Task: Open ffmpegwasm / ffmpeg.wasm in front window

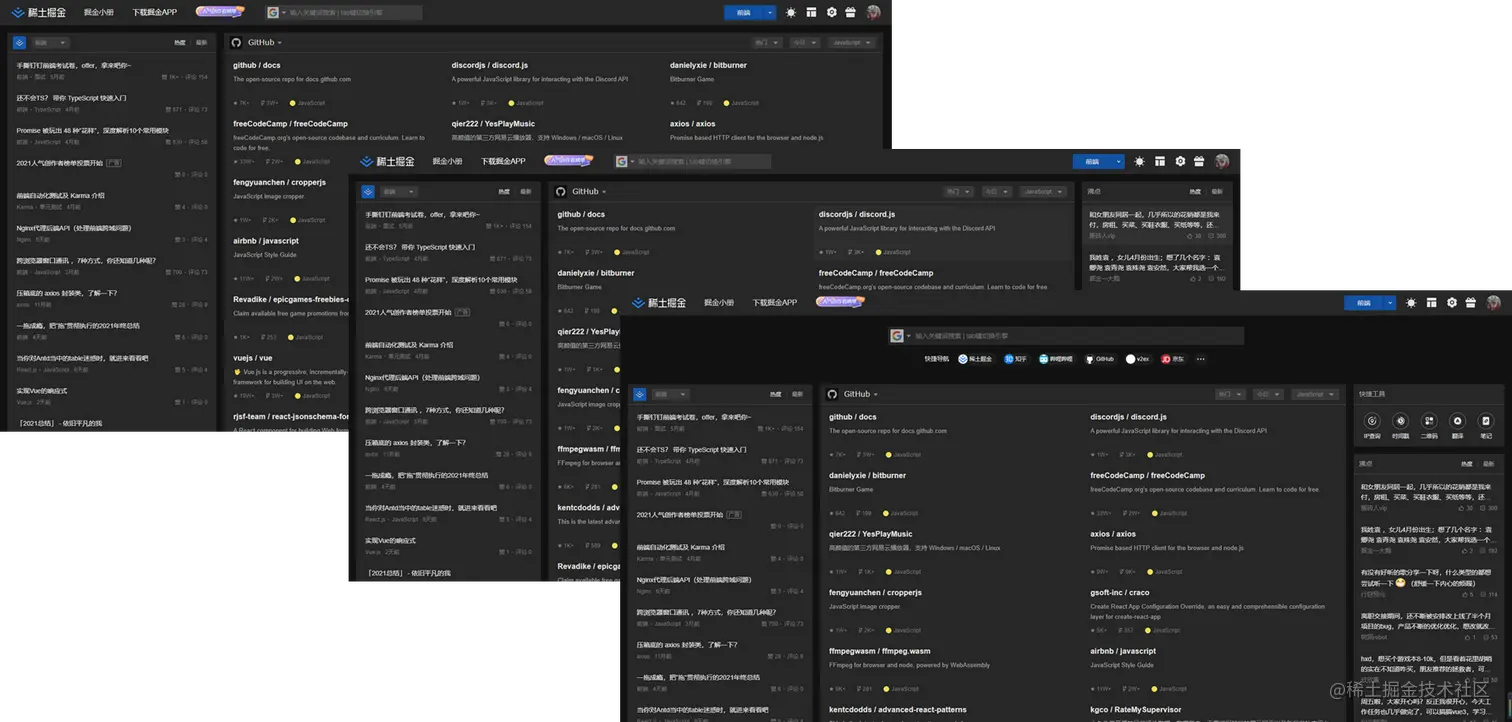Action: [880, 651]
